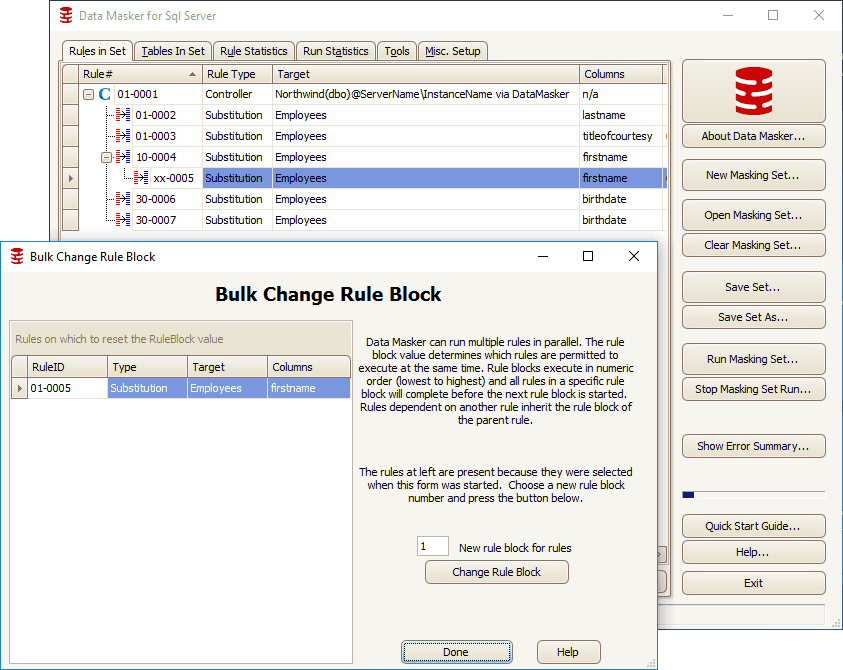Click the Target column header in main grid
The image size is (843, 670).
point(426,74)
